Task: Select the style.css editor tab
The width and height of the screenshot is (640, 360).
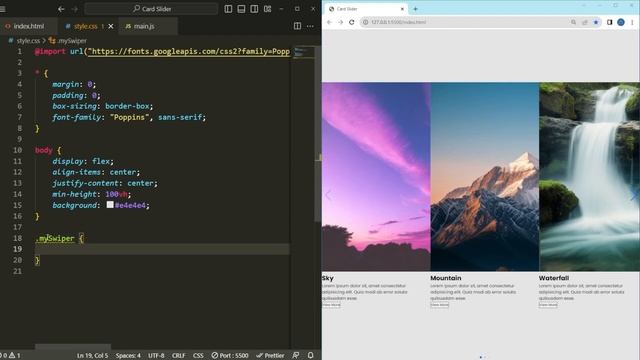Action: tap(86, 26)
